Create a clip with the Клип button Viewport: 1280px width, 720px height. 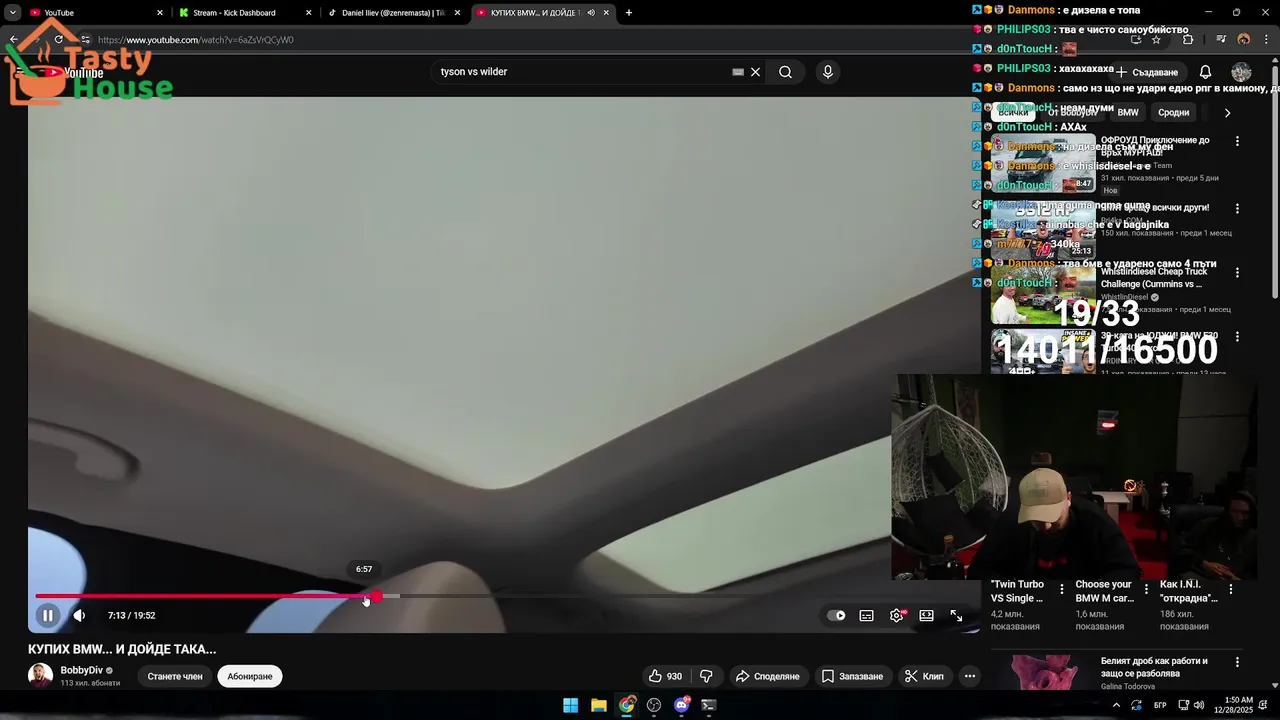(x=924, y=676)
